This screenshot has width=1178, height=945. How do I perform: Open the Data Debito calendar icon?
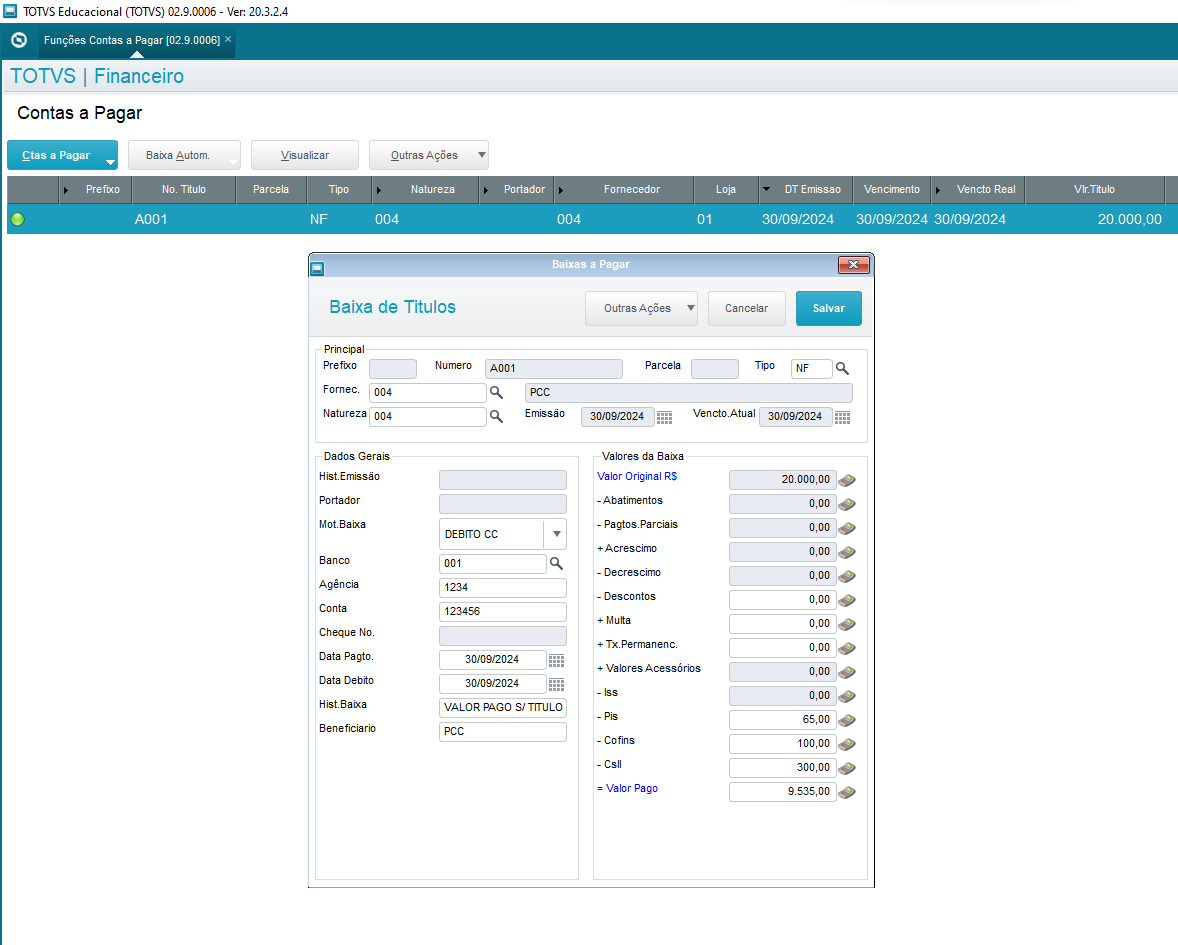[556, 684]
